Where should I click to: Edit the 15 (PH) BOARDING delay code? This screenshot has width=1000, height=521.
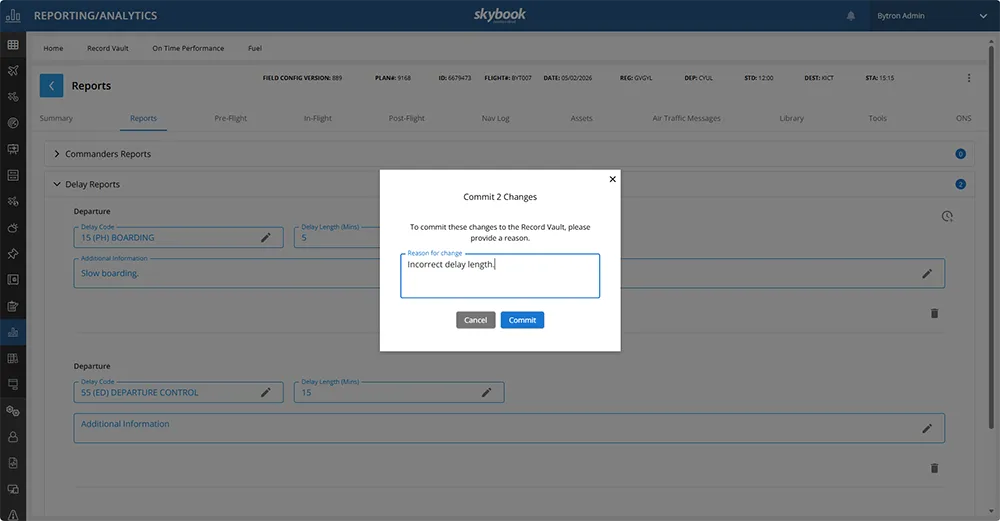(x=266, y=238)
